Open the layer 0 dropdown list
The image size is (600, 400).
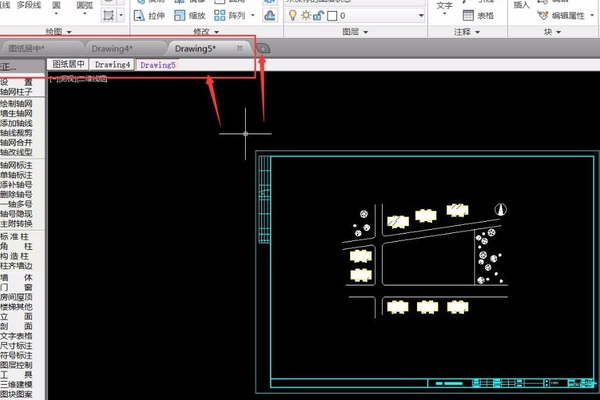pyautogui.click(x=421, y=16)
